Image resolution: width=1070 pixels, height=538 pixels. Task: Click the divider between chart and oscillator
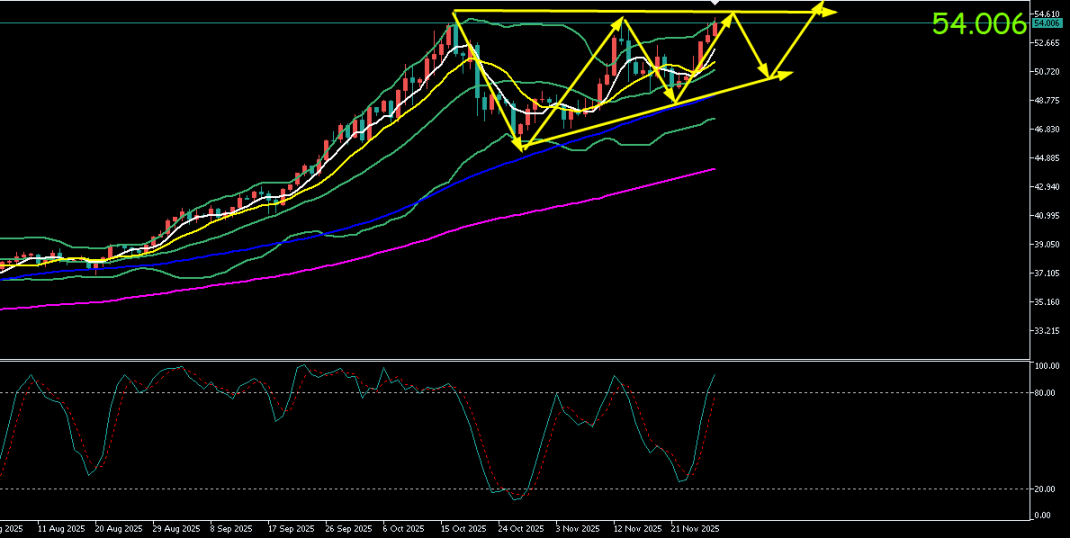515,359
